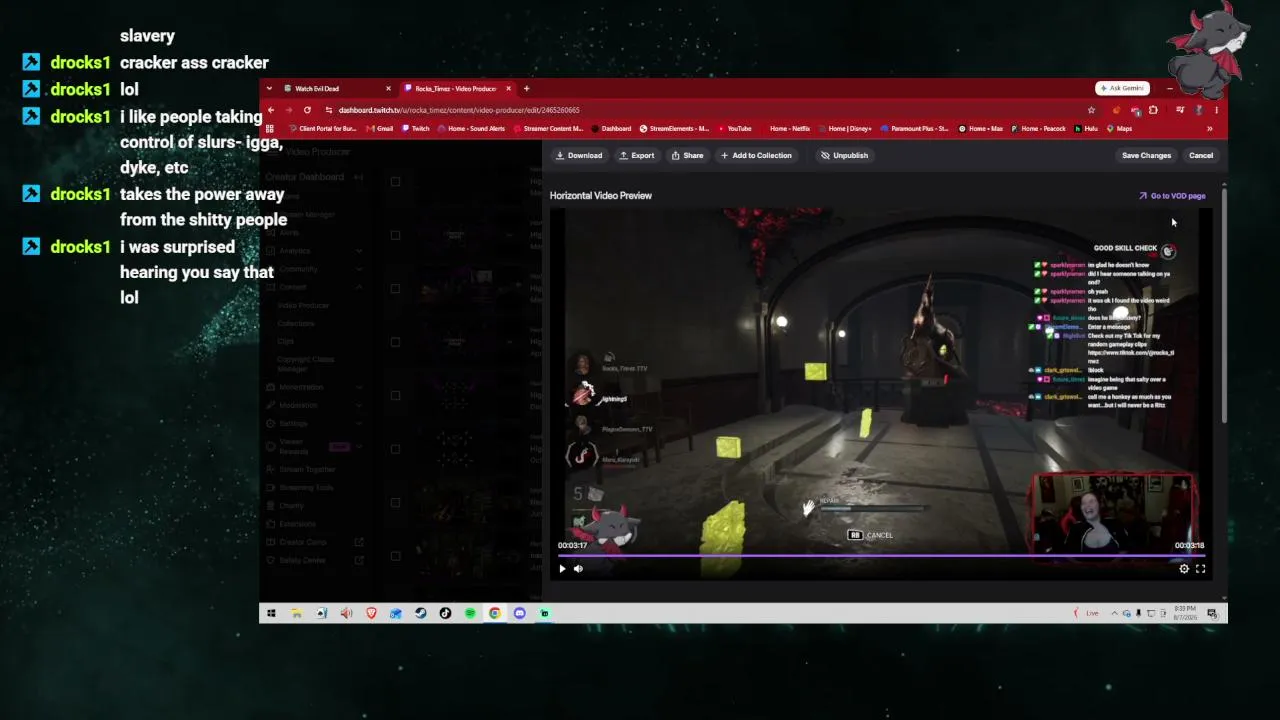Open the Gmail bookmark

click(x=380, y=129)
